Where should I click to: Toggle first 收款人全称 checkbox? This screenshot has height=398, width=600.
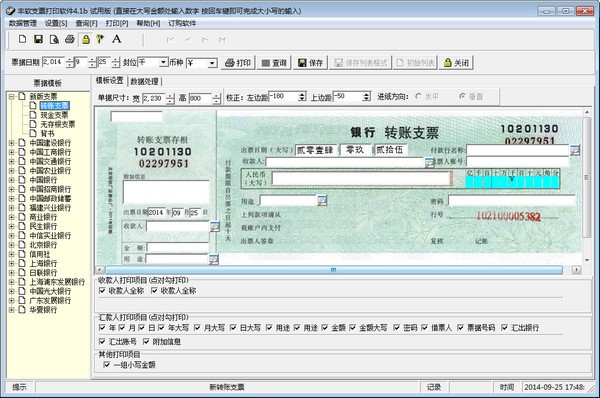pos(102,290)
